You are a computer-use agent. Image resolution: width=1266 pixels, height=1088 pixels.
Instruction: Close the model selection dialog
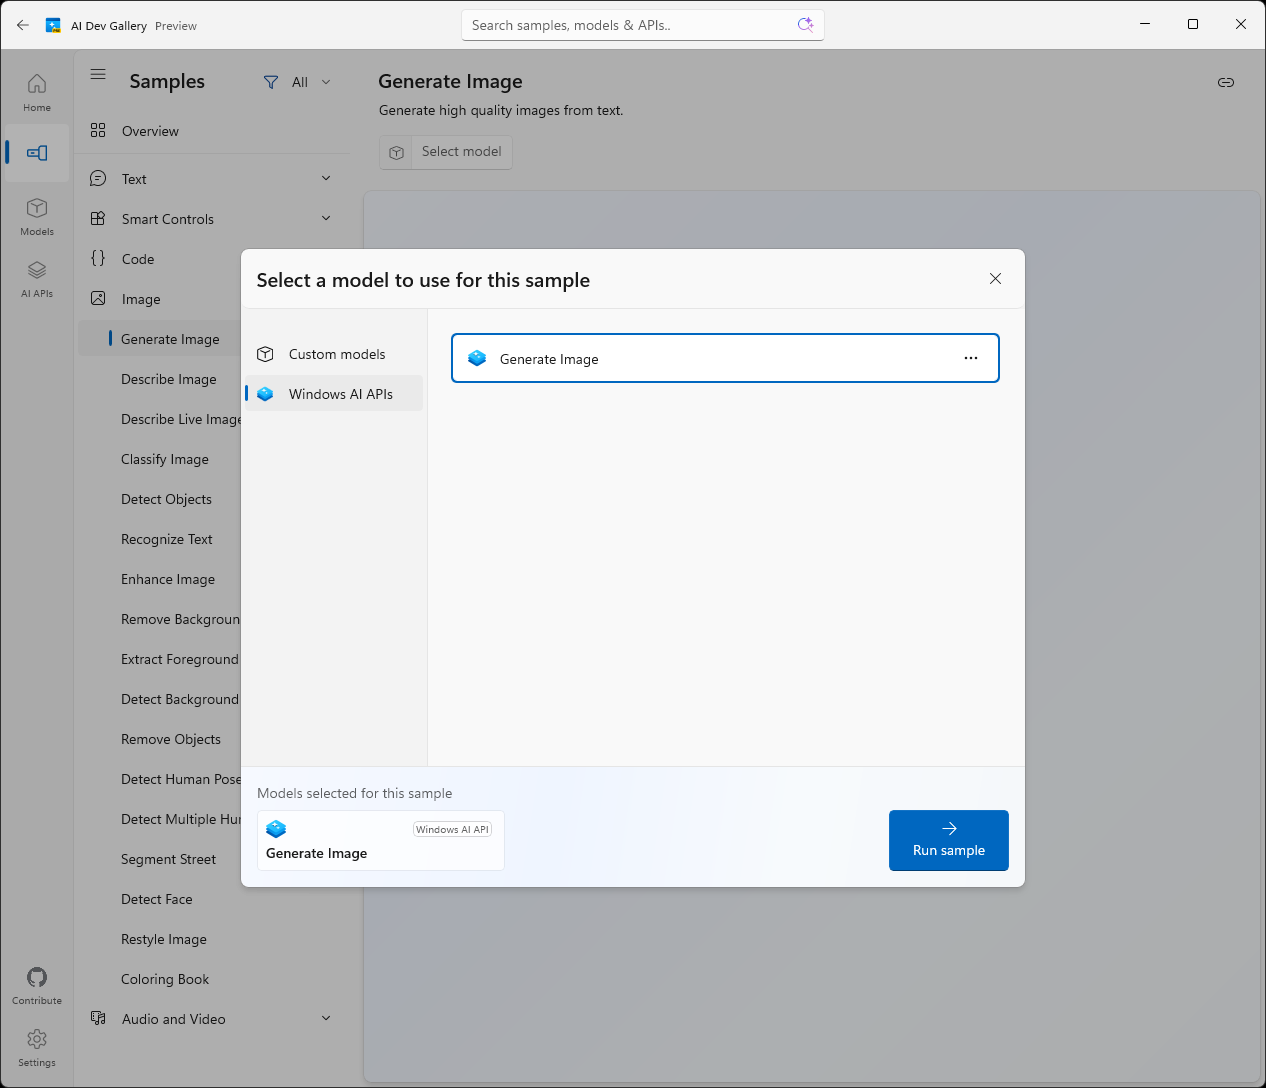pyautogui.click(x=995, y=279)
